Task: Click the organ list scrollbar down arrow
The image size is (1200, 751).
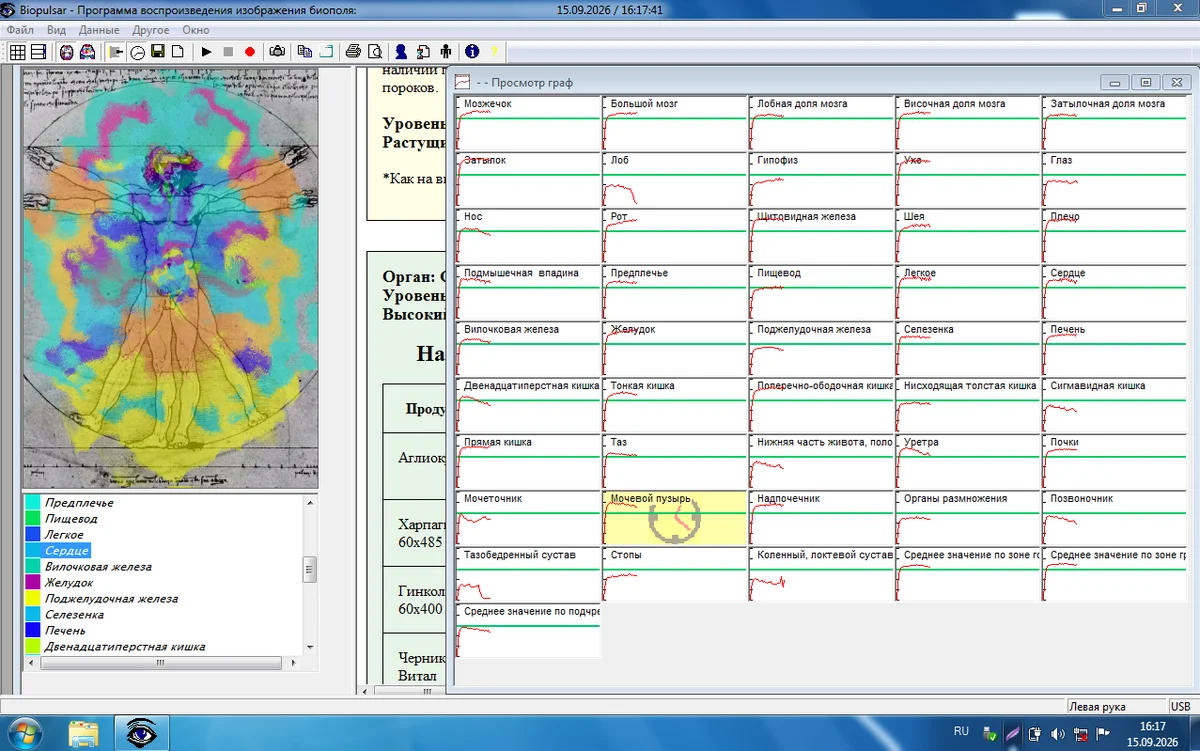Action: click(x=310, y=646)
